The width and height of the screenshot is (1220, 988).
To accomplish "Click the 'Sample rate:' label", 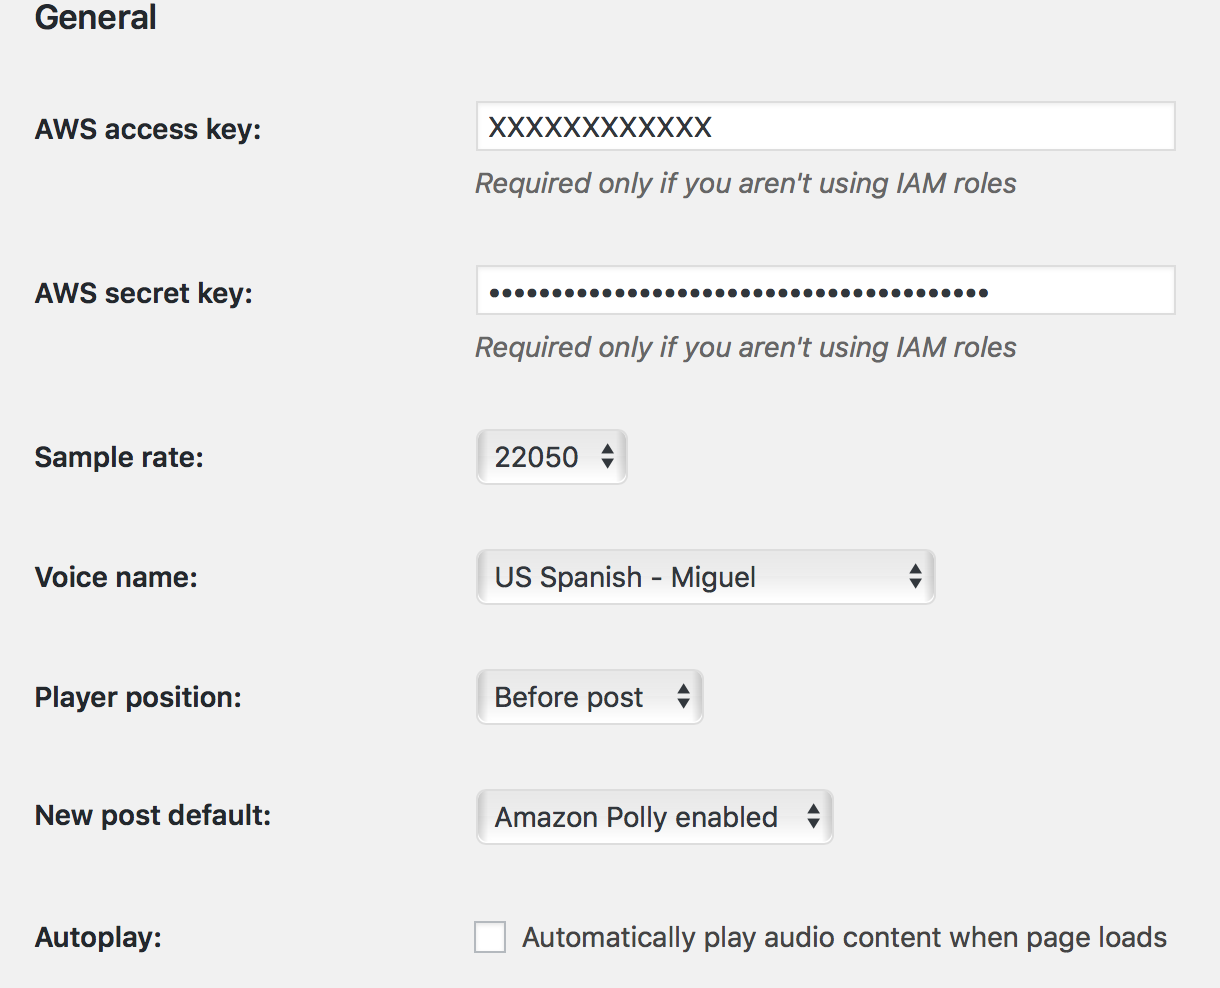I will (x=119, y=457).
